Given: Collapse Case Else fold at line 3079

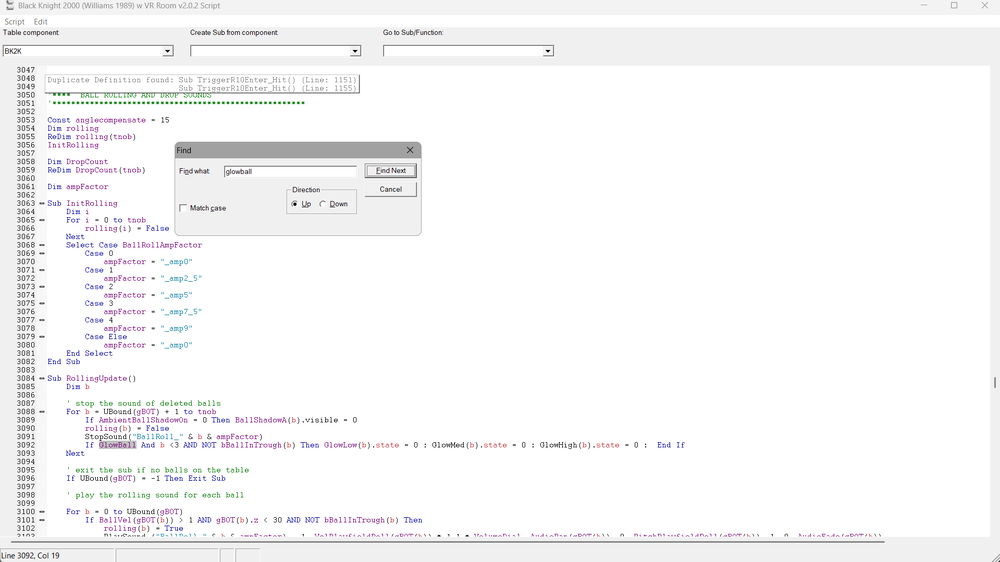Looking at the screenshot, I should point(42,337).
